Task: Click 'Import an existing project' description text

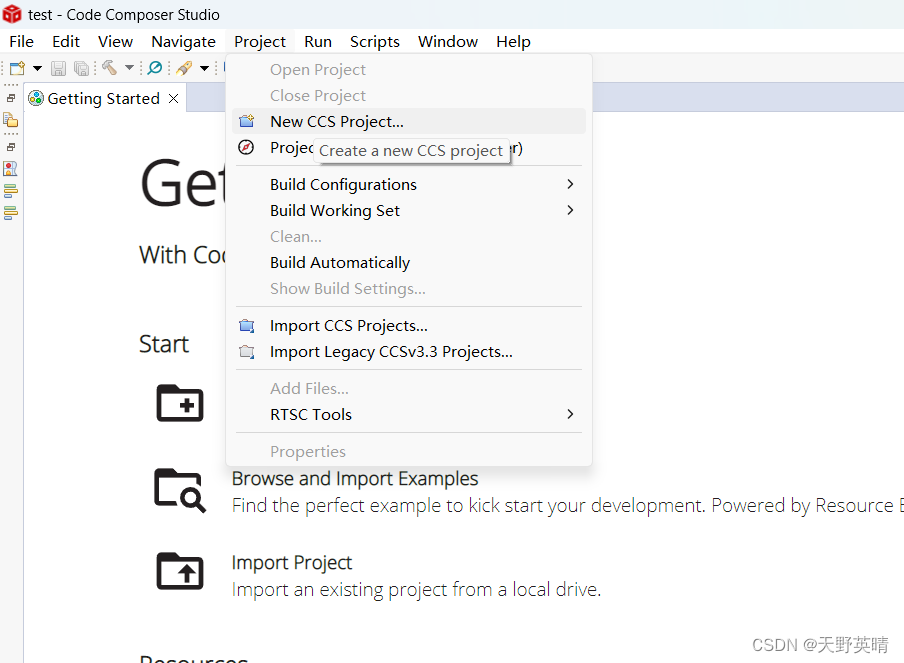Action: tap(416, 590)
